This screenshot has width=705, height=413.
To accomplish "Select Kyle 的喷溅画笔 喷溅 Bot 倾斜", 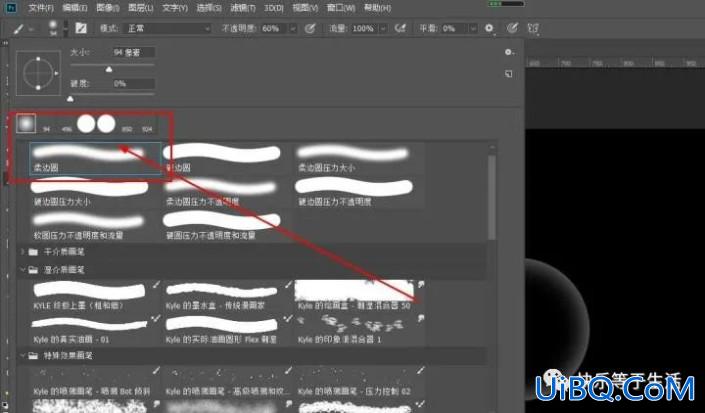I will coord(95,381).
